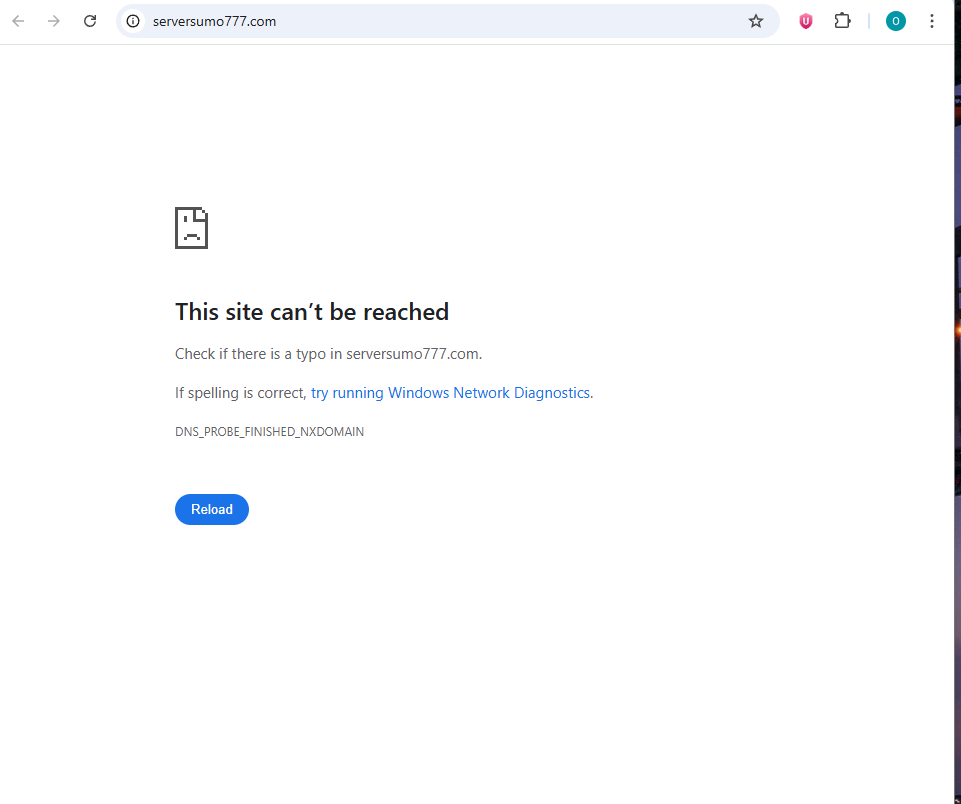This screenshot has height=804, width=961.
Task: Click the serversumo777.com URL in address bar
Action: (x=214, y=21)
